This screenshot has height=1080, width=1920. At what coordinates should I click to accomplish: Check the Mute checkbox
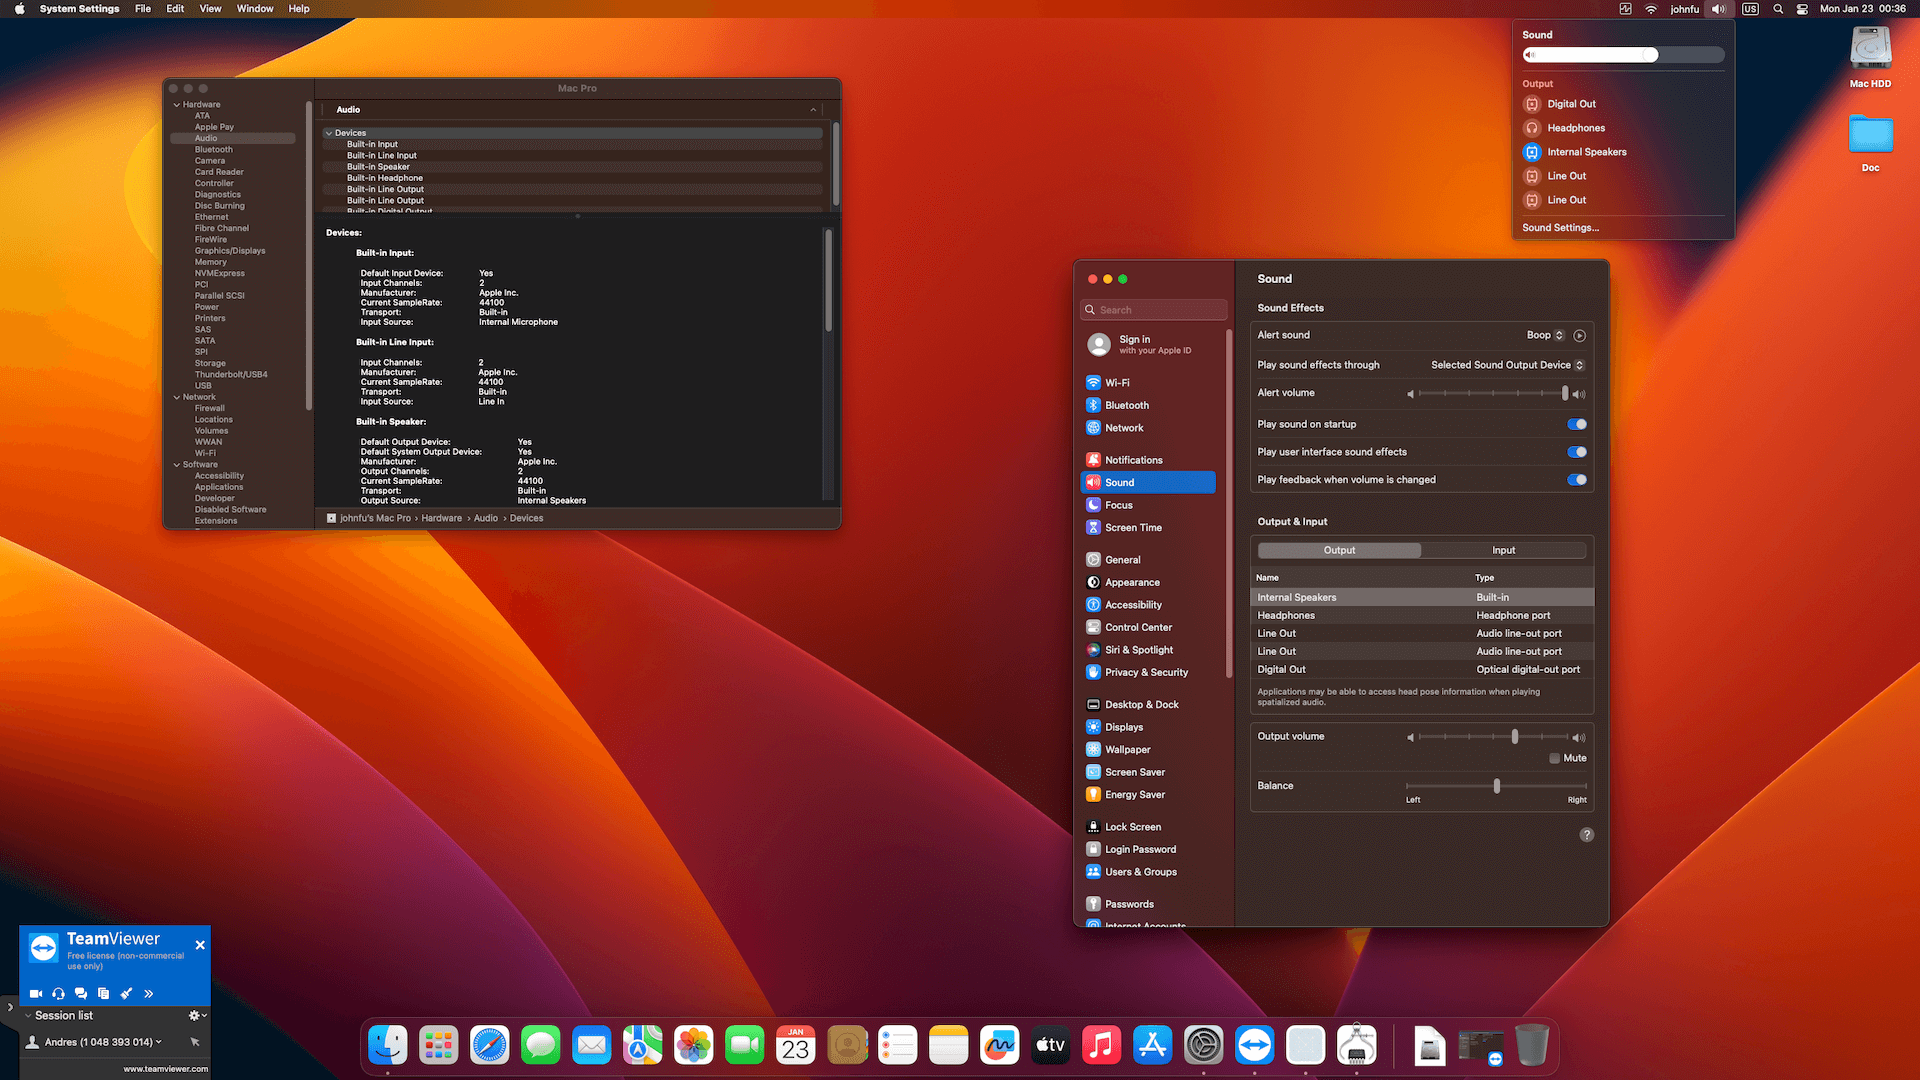(x=1554, y=758)
